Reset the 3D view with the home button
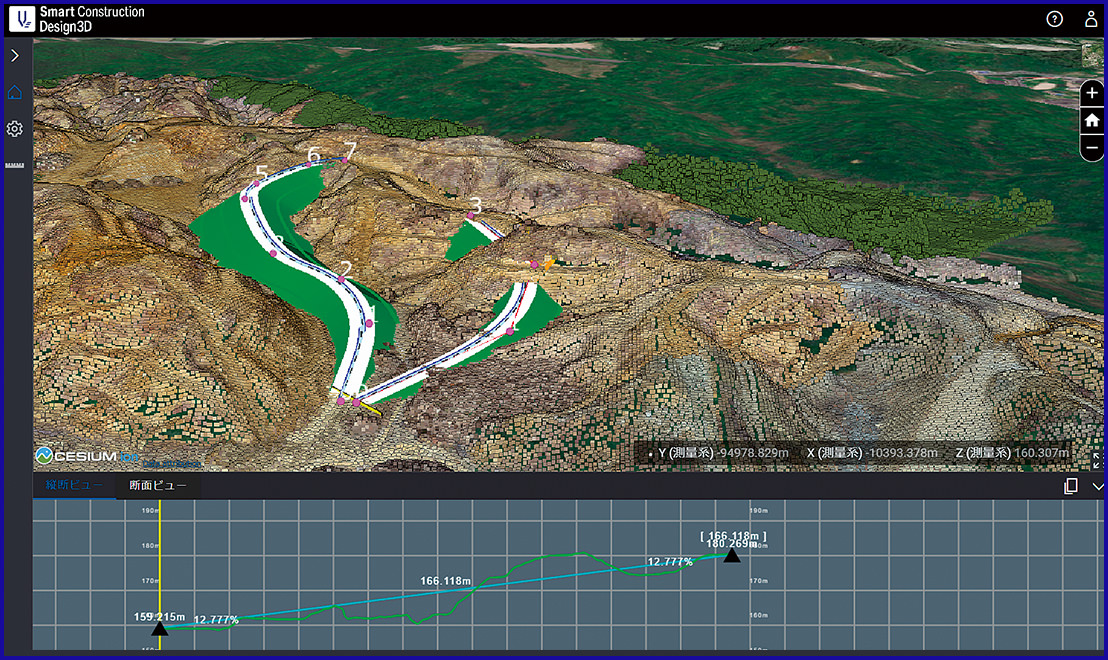 pos(1092,120)
